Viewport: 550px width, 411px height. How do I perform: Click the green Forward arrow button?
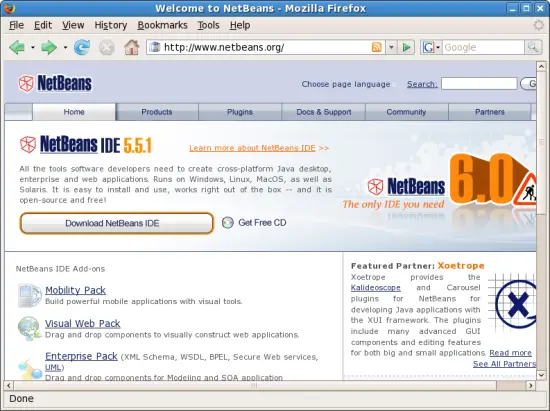pyautogui.click(x=49, y=47)
